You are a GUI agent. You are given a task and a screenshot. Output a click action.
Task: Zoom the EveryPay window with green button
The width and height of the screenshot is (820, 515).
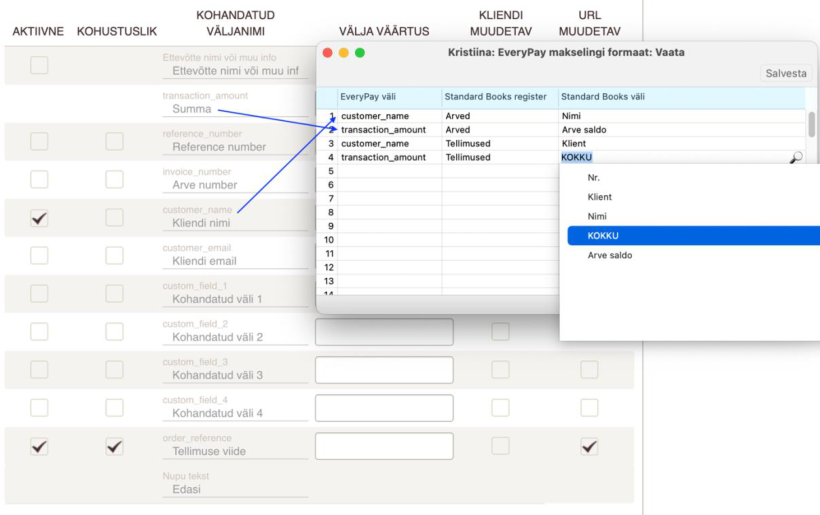360,53
